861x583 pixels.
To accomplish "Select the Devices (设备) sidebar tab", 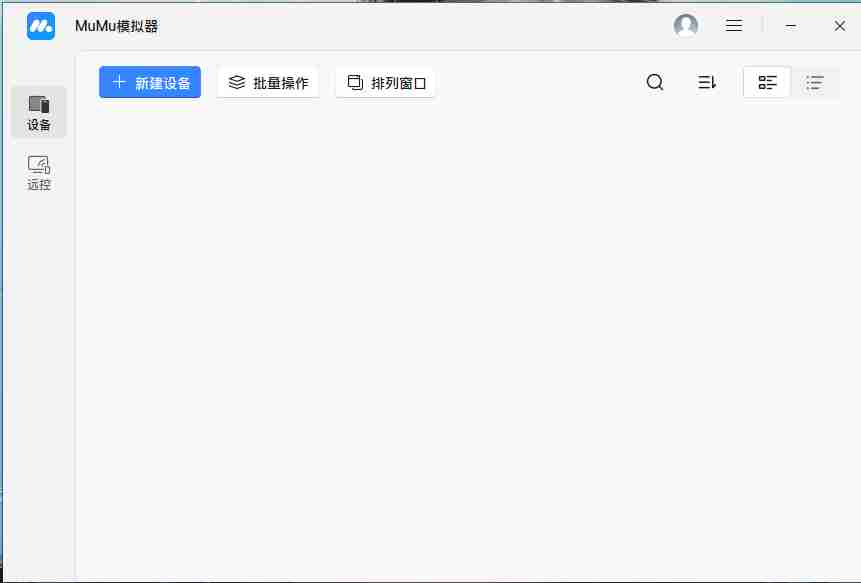I will click(x=39, y=112).
